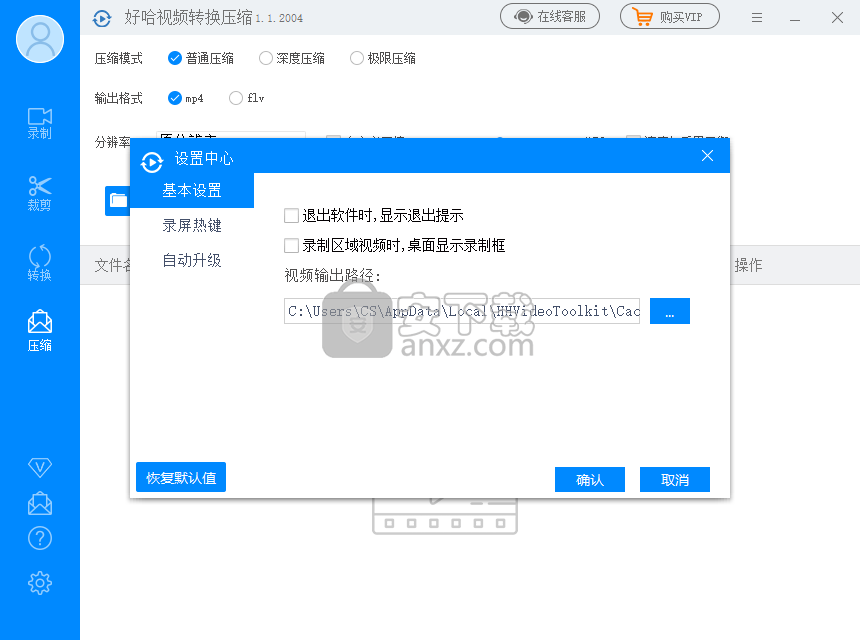860x640 pixels.
Task: Browse output path with the ... button
Action: pyautogui.click(x=670, y=311)
